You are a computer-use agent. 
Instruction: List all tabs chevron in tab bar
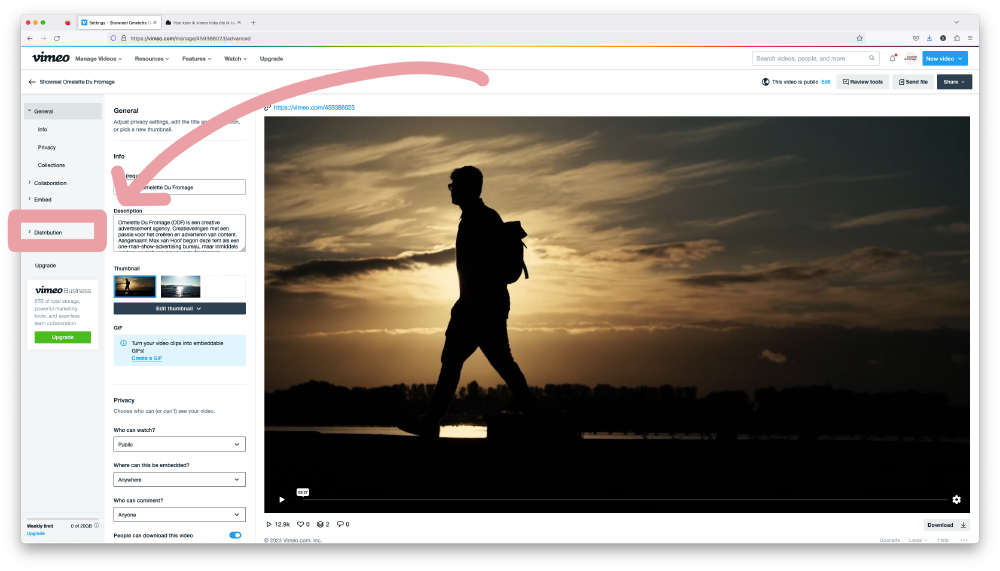click(956, 22)
